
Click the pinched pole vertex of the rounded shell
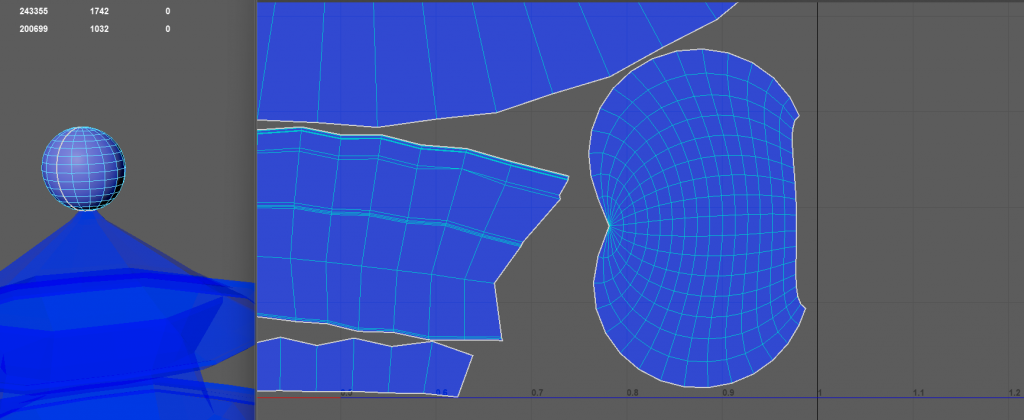coord(609,224)
